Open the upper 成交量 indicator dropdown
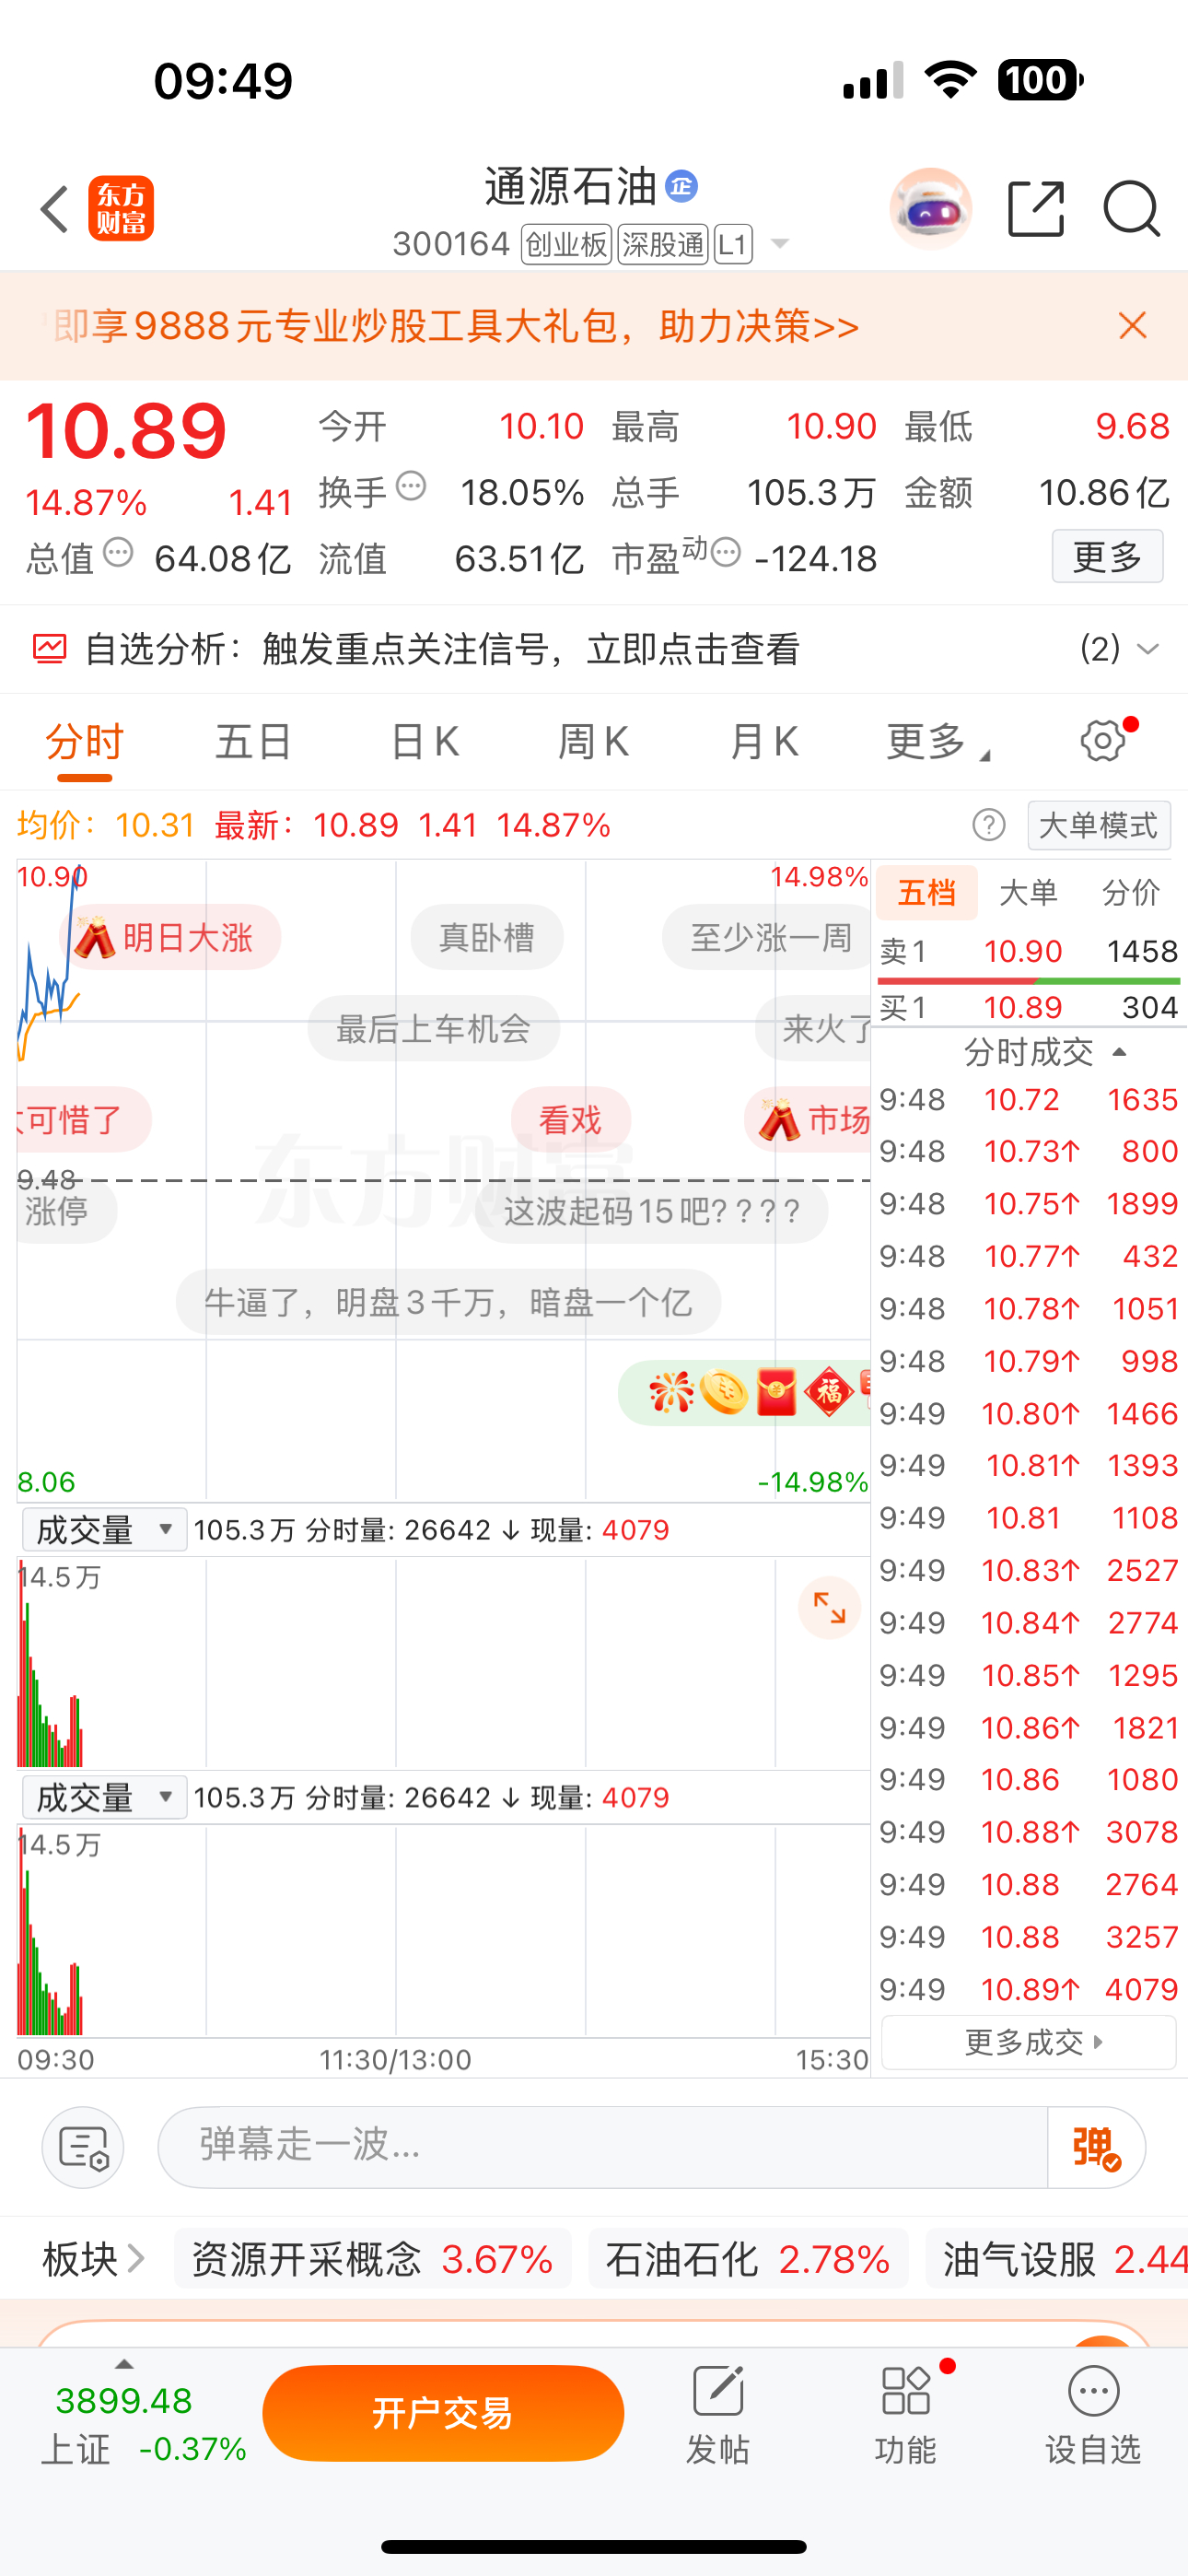1188x2576 pixels. [x=105, y=1530]
